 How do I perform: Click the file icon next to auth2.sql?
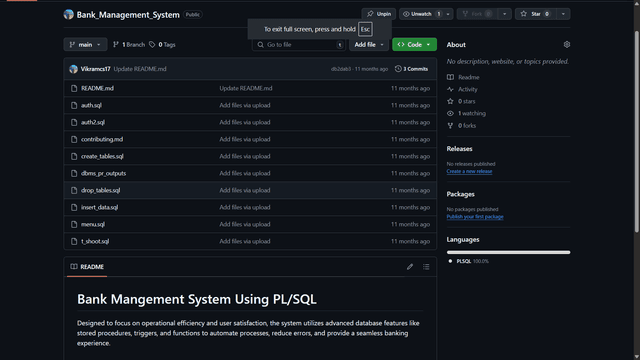point(74,122)
